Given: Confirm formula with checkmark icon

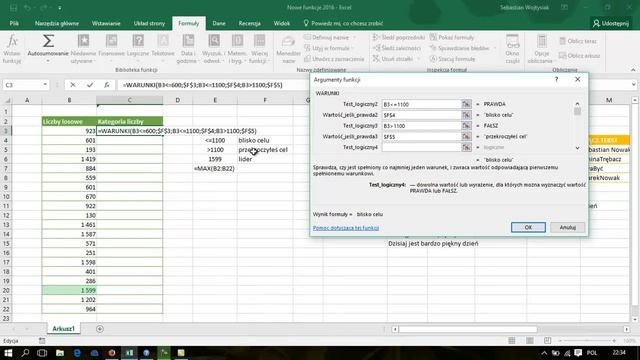Looking at the screenshot, I should (x=90, y=85).
